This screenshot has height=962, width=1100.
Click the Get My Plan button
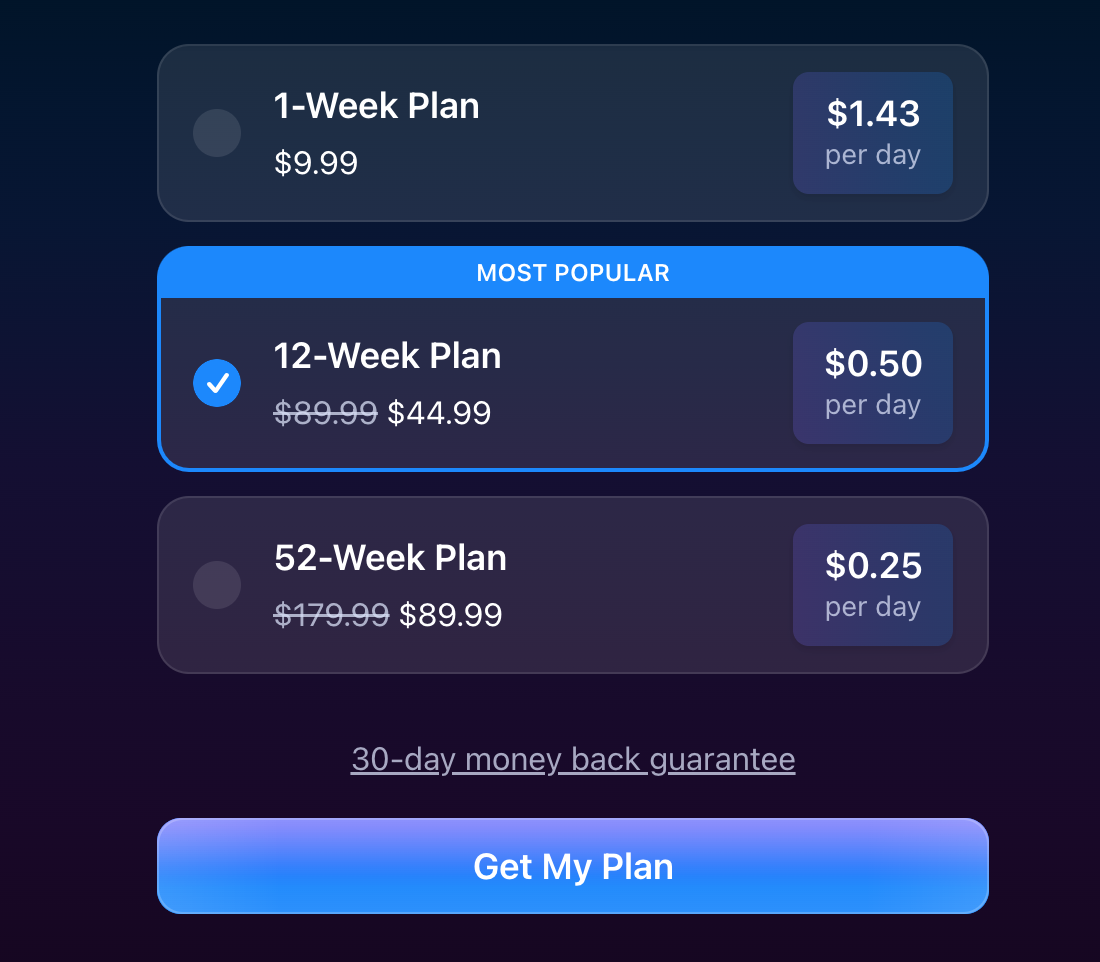click(573, 866)
